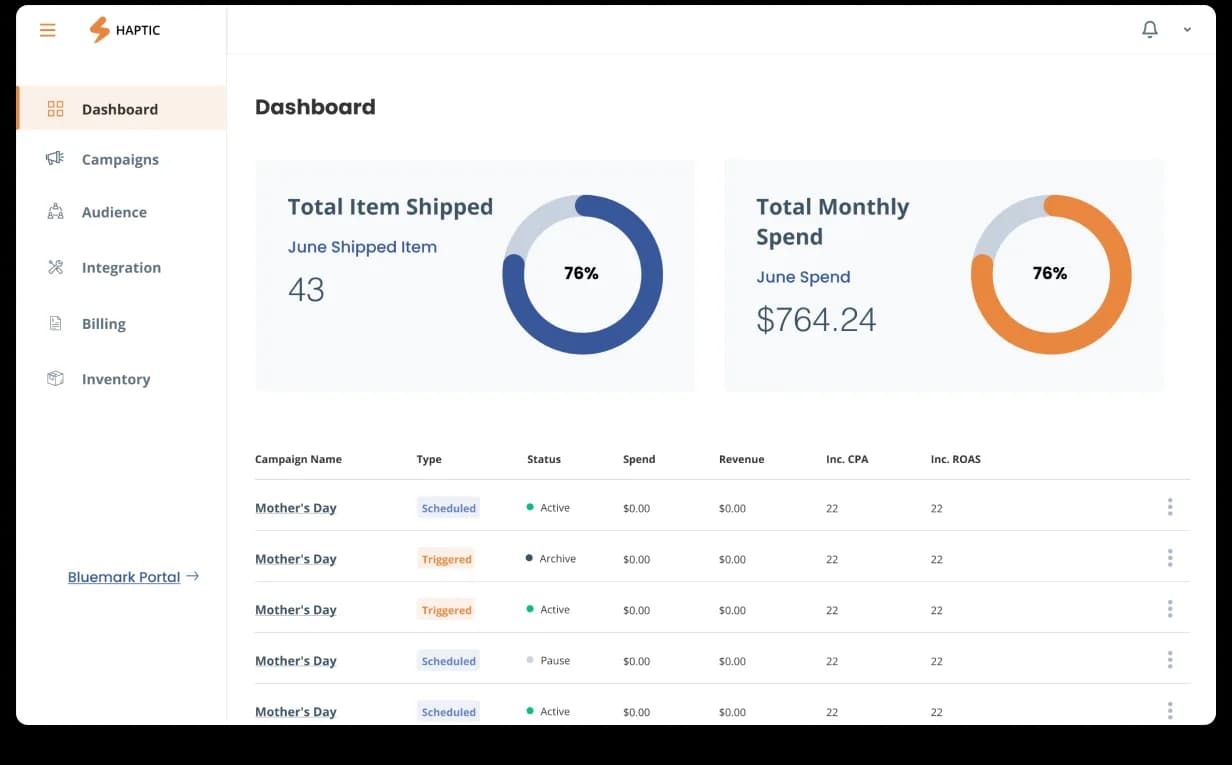Click the June Shipped Item label
The height and width of the screenshot is (765, 1232).
pos(362,247)
